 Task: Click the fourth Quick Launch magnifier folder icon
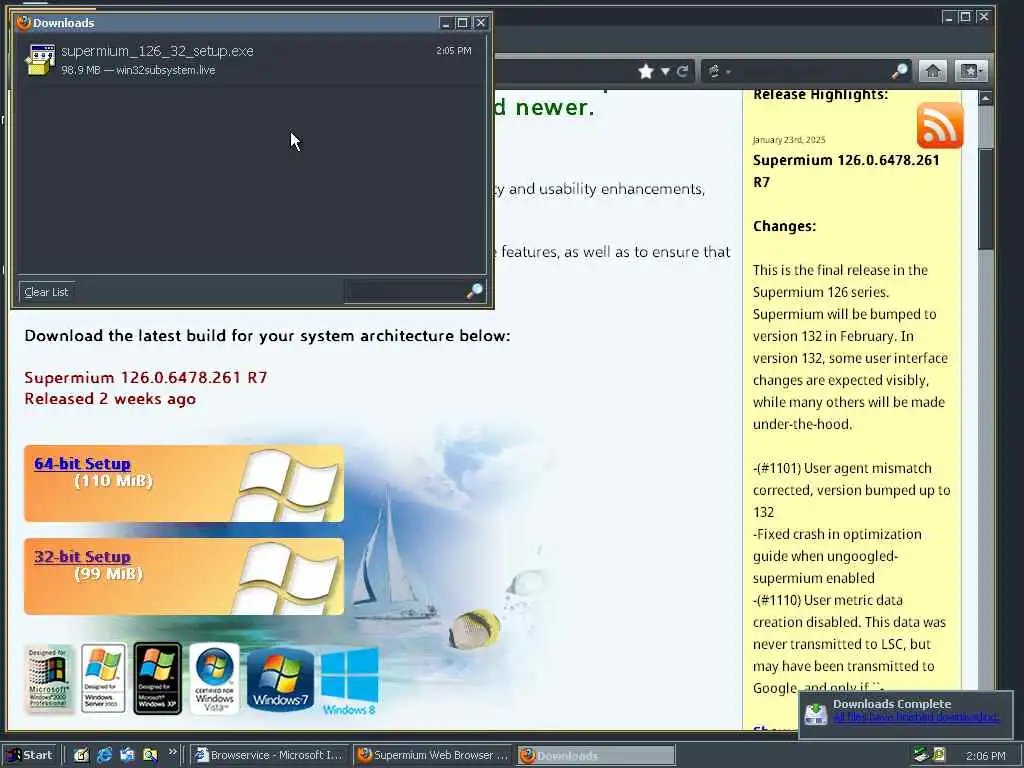150,755
